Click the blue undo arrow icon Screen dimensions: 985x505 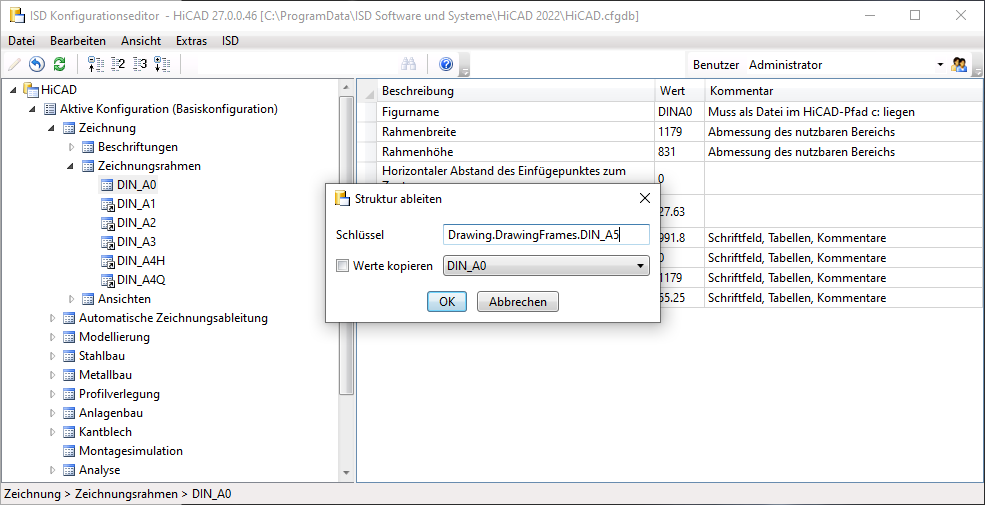37,64
